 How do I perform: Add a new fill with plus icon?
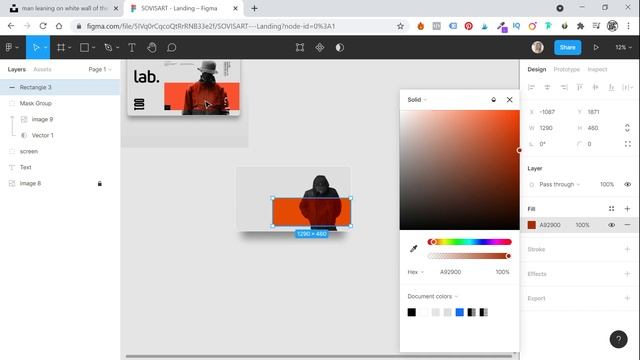pyautogui.click(x=627, y=209)
